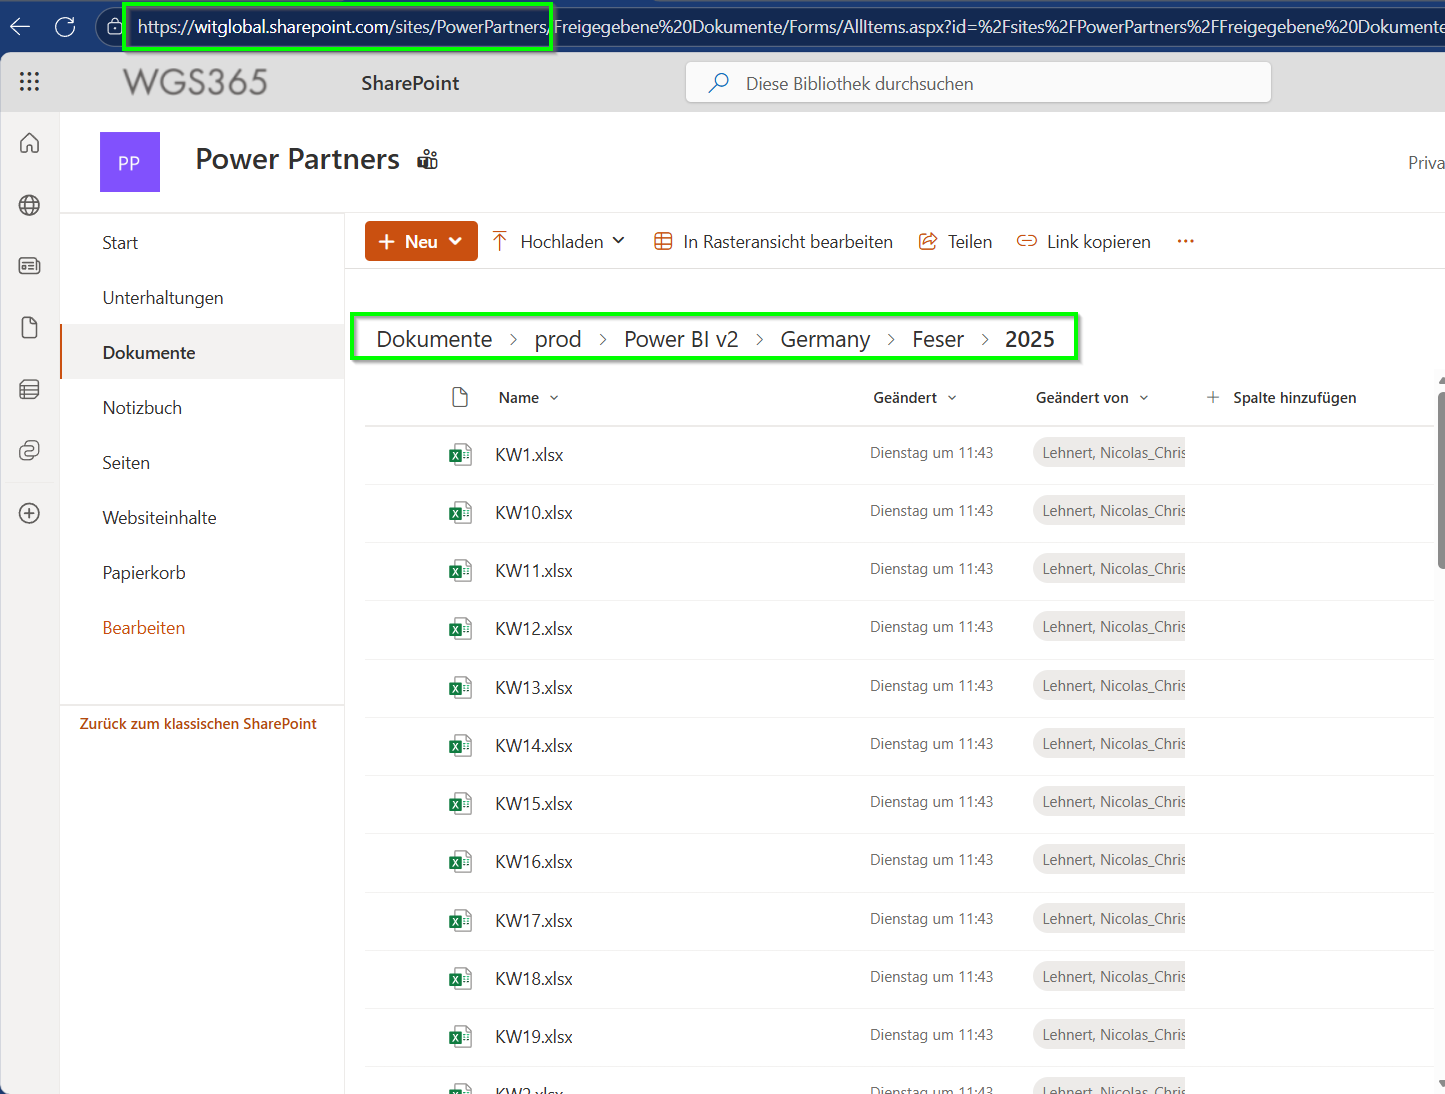Click the files page icon in rail
The width and height of the screenshot is (1445, 1094).
30,328
